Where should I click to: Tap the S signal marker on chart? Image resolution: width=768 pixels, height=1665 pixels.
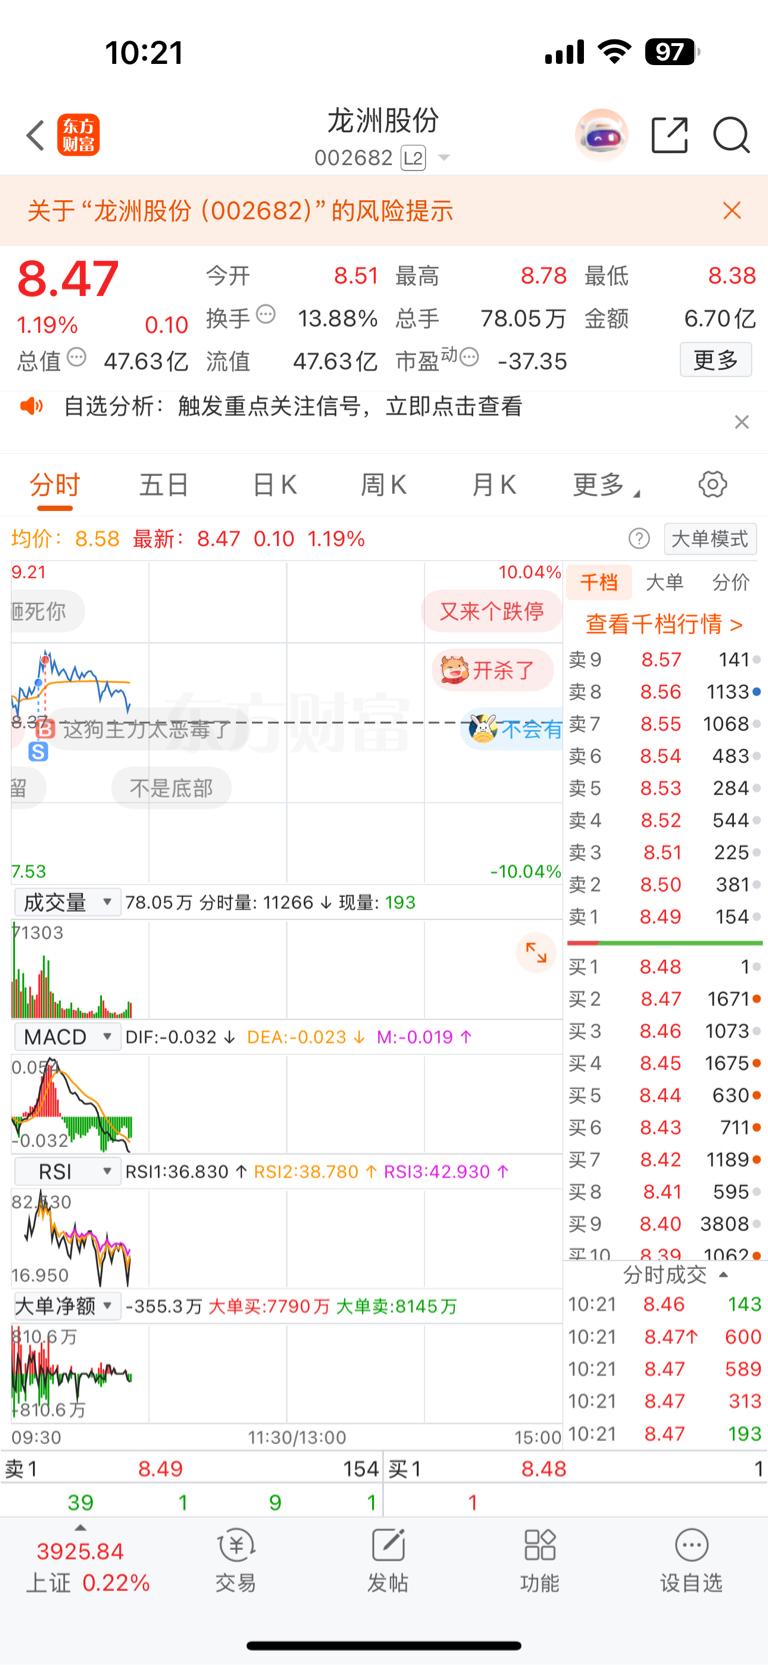38,752
